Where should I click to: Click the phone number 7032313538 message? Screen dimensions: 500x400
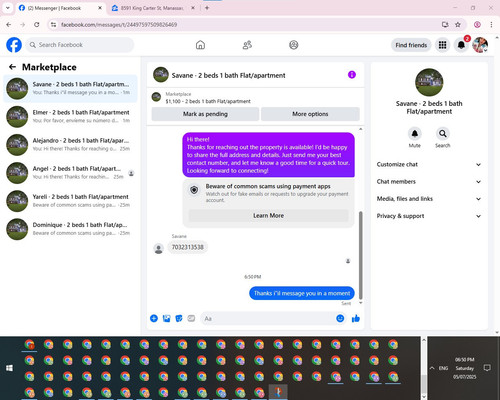(x=187, y=247)
